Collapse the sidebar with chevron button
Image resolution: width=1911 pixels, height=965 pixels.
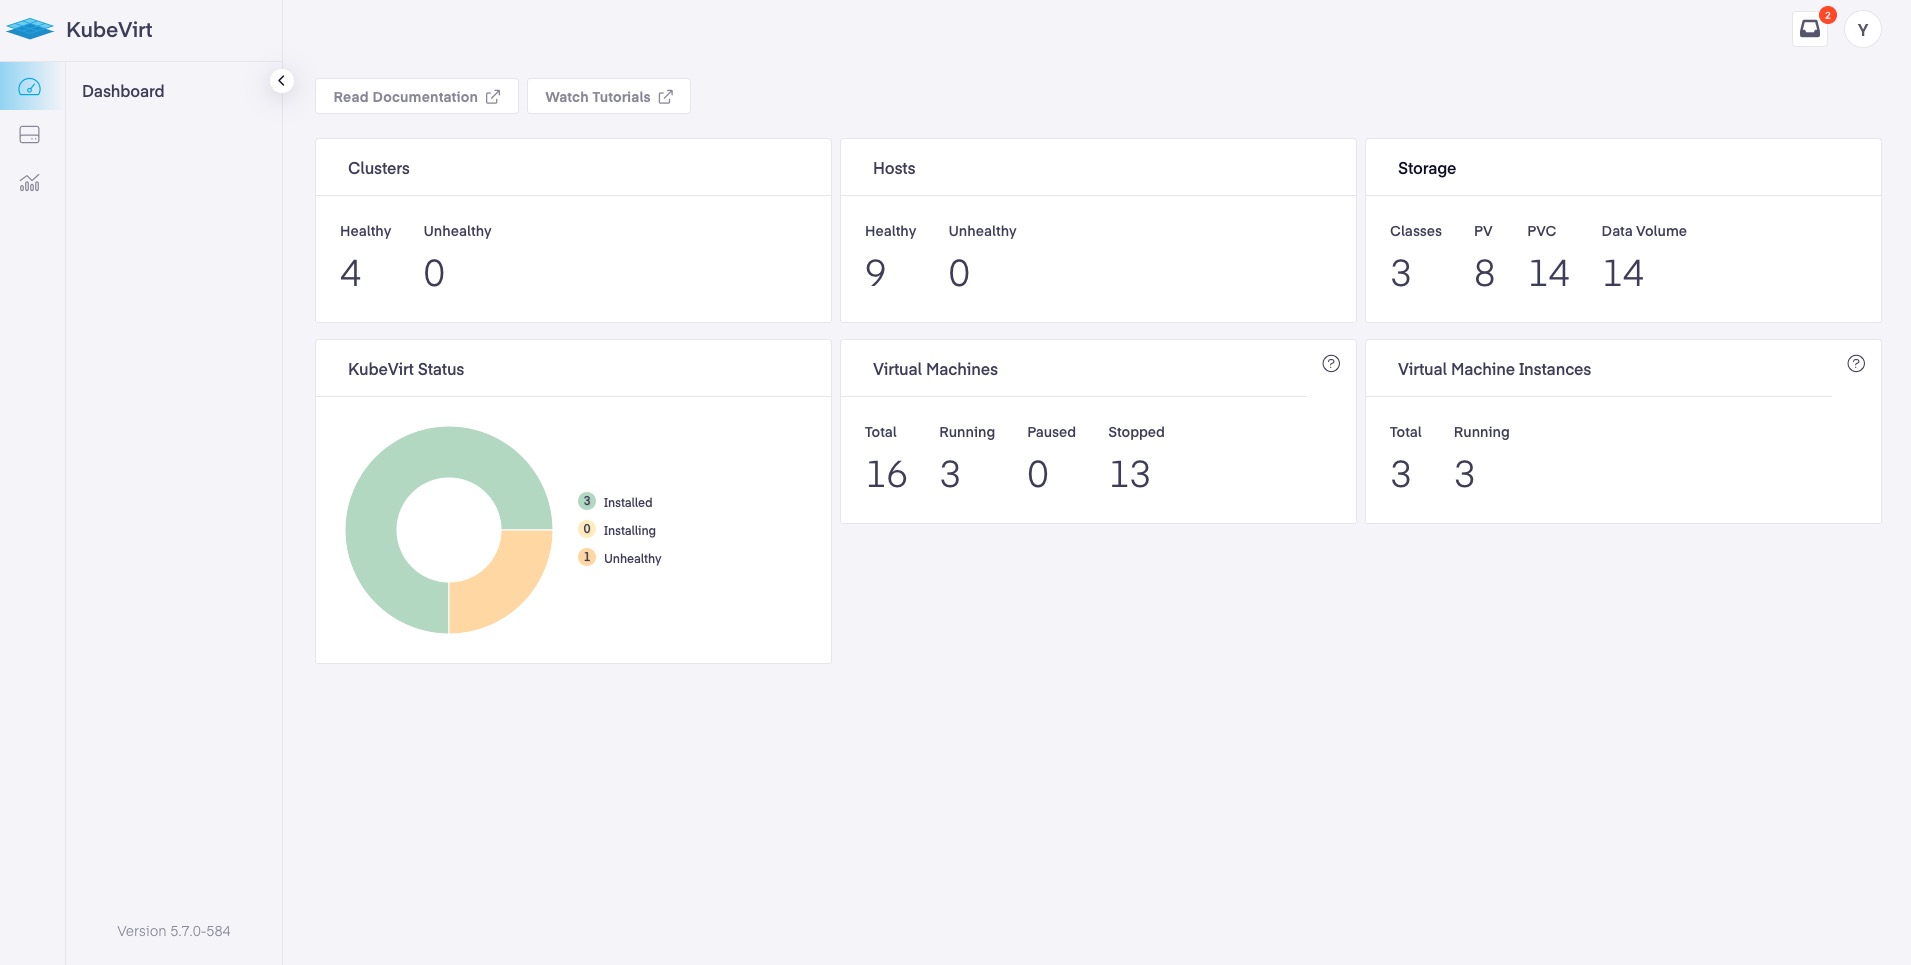coord(282,81)
